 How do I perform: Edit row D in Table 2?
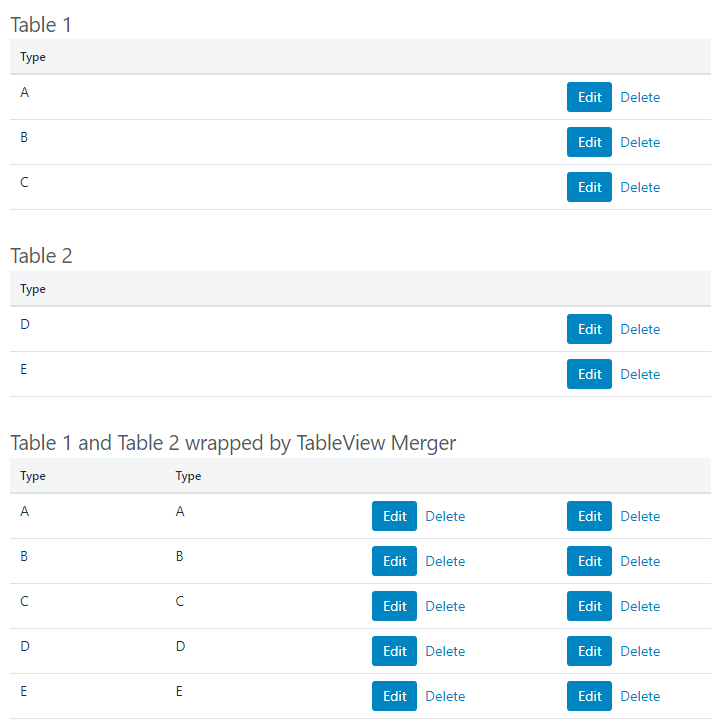589,329
